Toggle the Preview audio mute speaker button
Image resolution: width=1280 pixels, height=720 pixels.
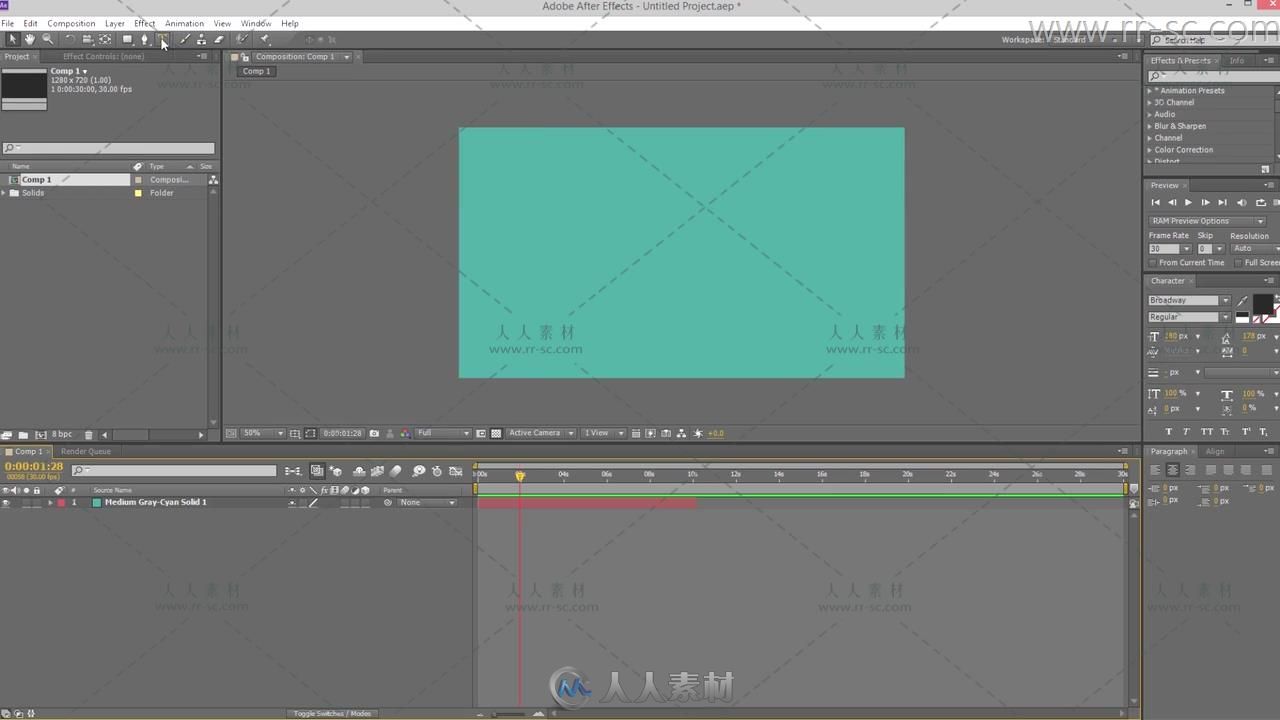pyautogui.click(x=1242, y=203)
